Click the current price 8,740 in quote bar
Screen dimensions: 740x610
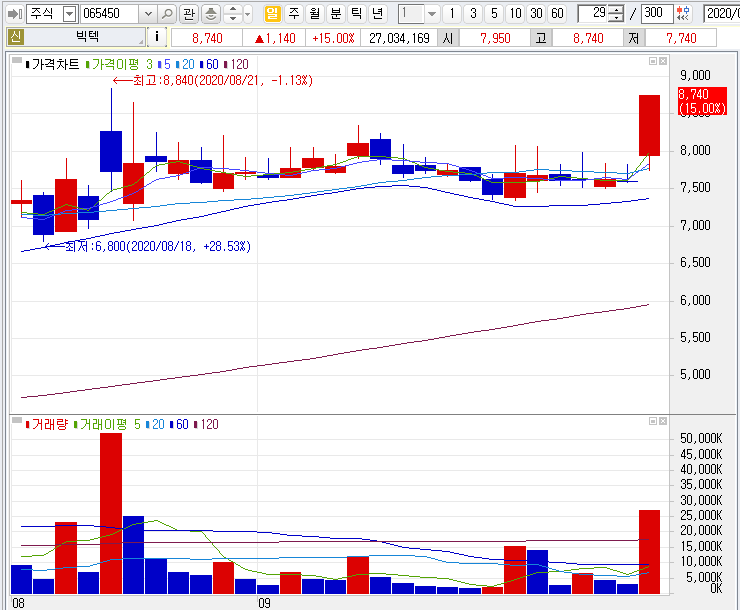pos(207,38)
